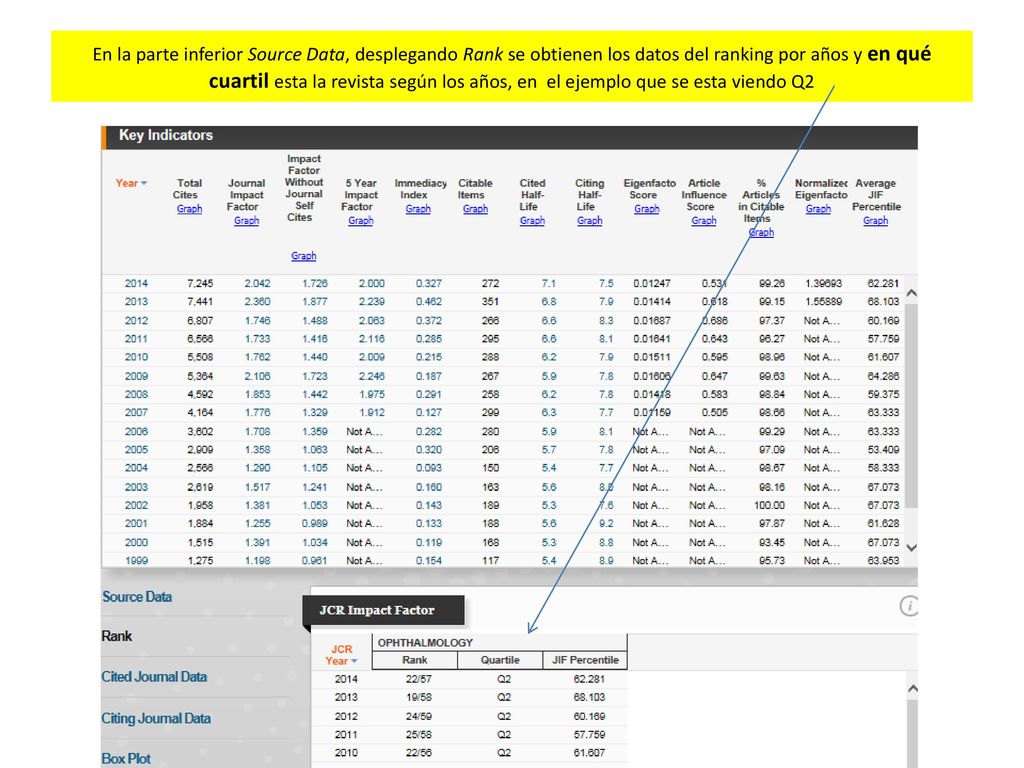
Task: Click rank value 19/58 for 2013
Action: (x=419, y=697)
